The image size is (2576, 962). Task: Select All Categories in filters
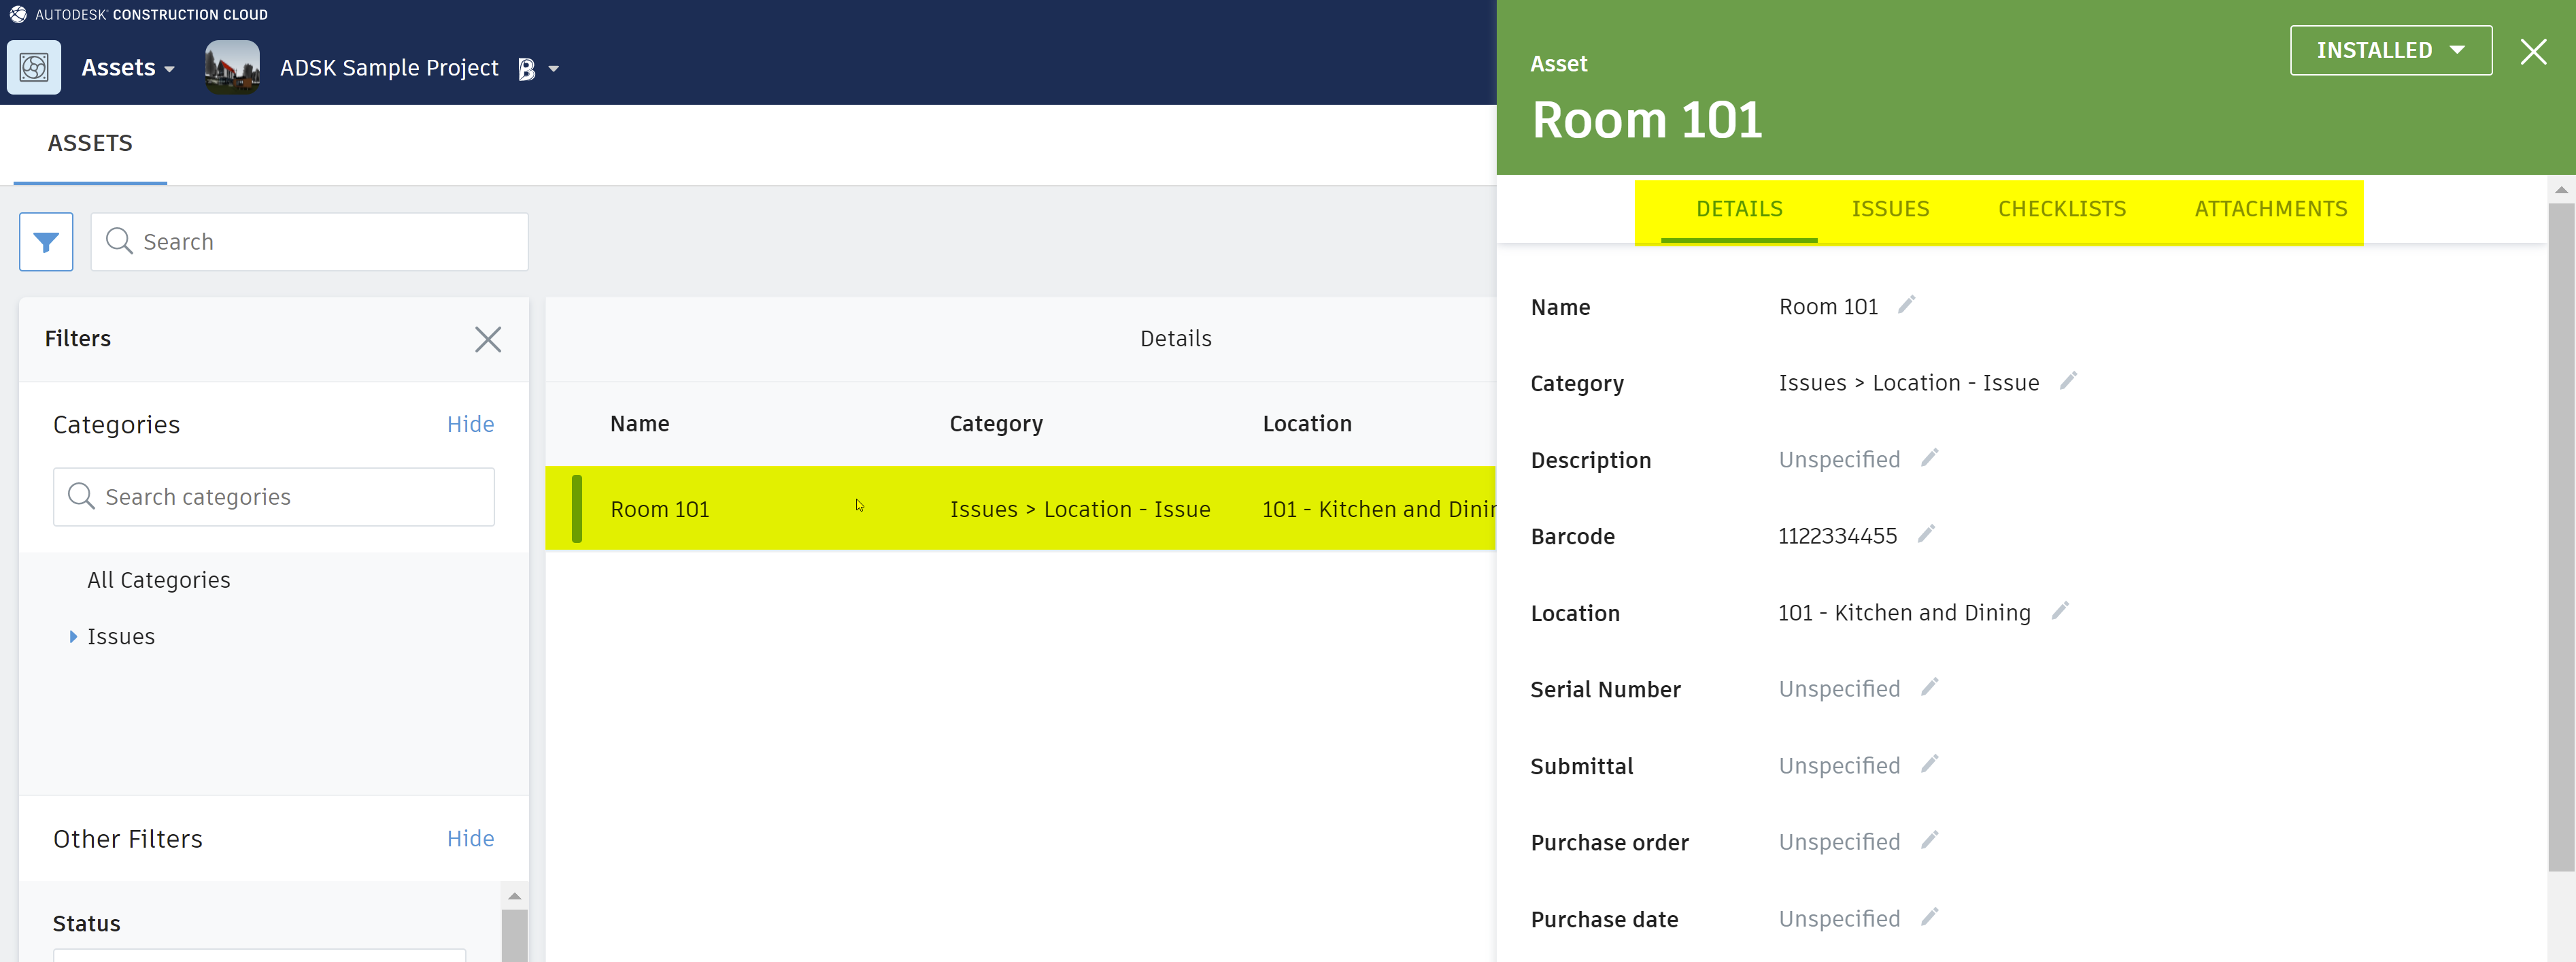pos(158,579)
